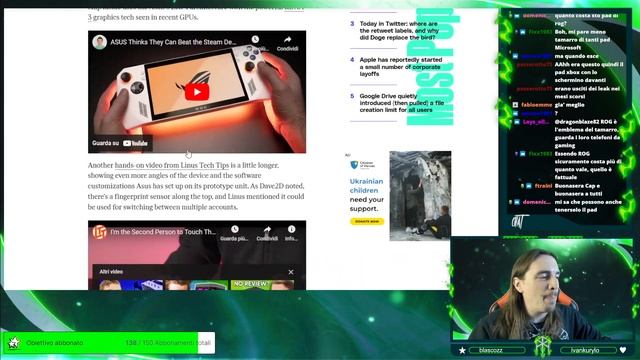Click chat message Buonasera Cap e buonasera a tutti
Viewport: 640px width, 360px height.
(577, 190)
